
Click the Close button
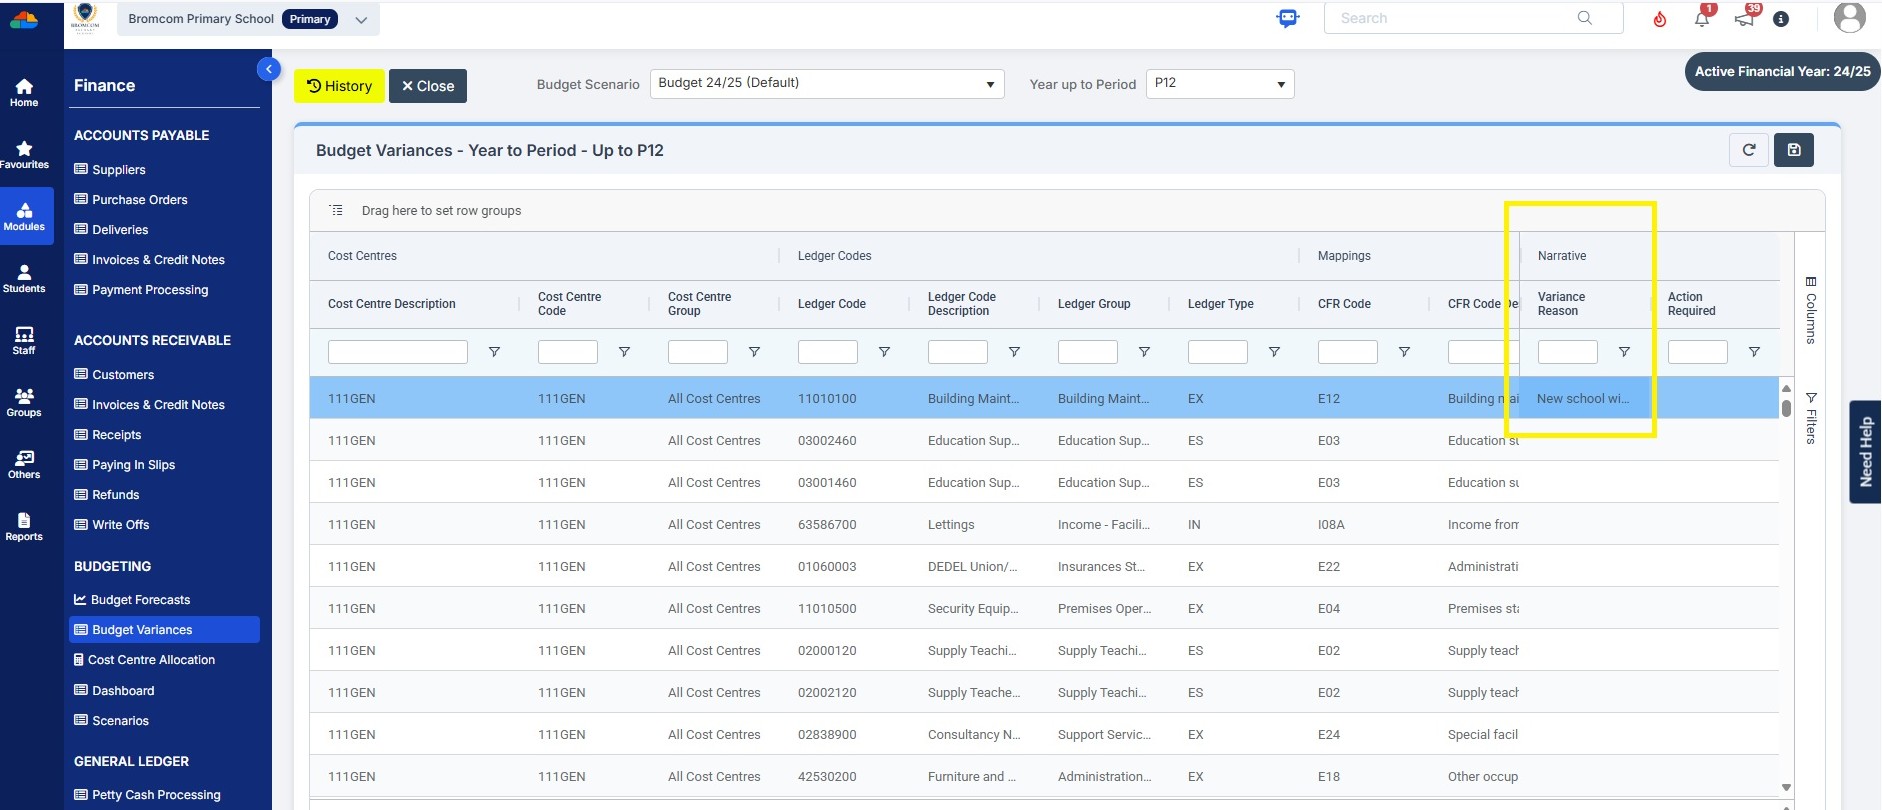(x=428, y=86)
